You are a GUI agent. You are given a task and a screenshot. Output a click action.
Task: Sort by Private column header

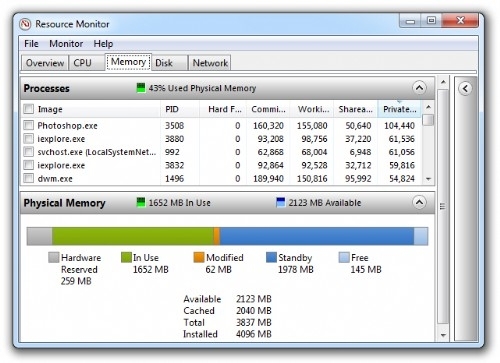point(399,109)
